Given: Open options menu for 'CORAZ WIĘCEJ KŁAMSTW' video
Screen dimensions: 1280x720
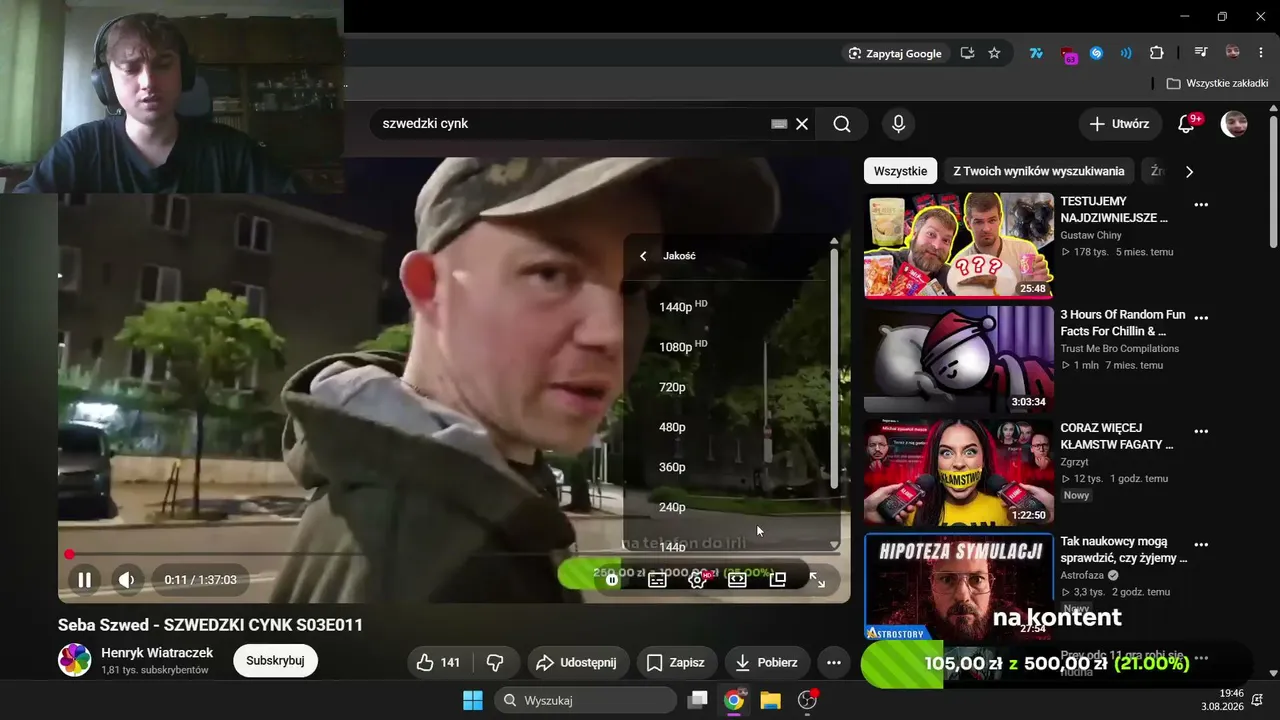Looking at the screenshot, I should pyautogui.click(x=1201, y=432).
